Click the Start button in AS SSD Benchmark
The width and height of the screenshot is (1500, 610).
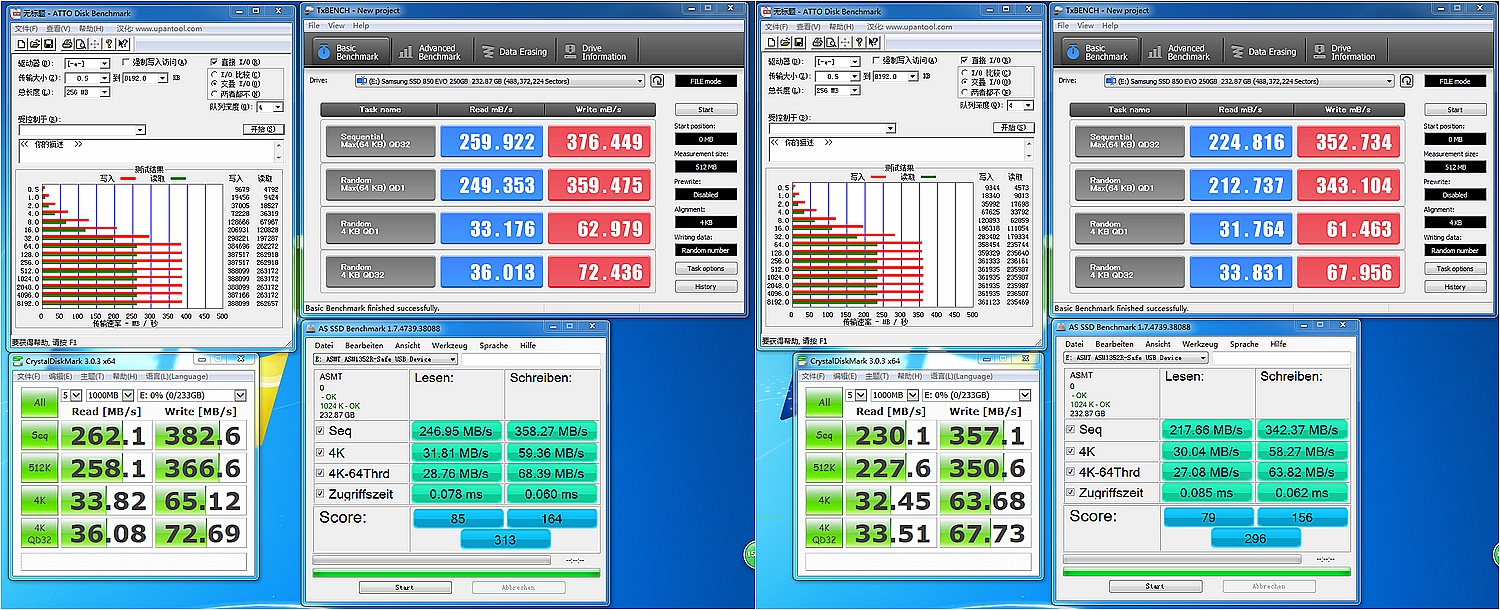[x=405, y=585]
